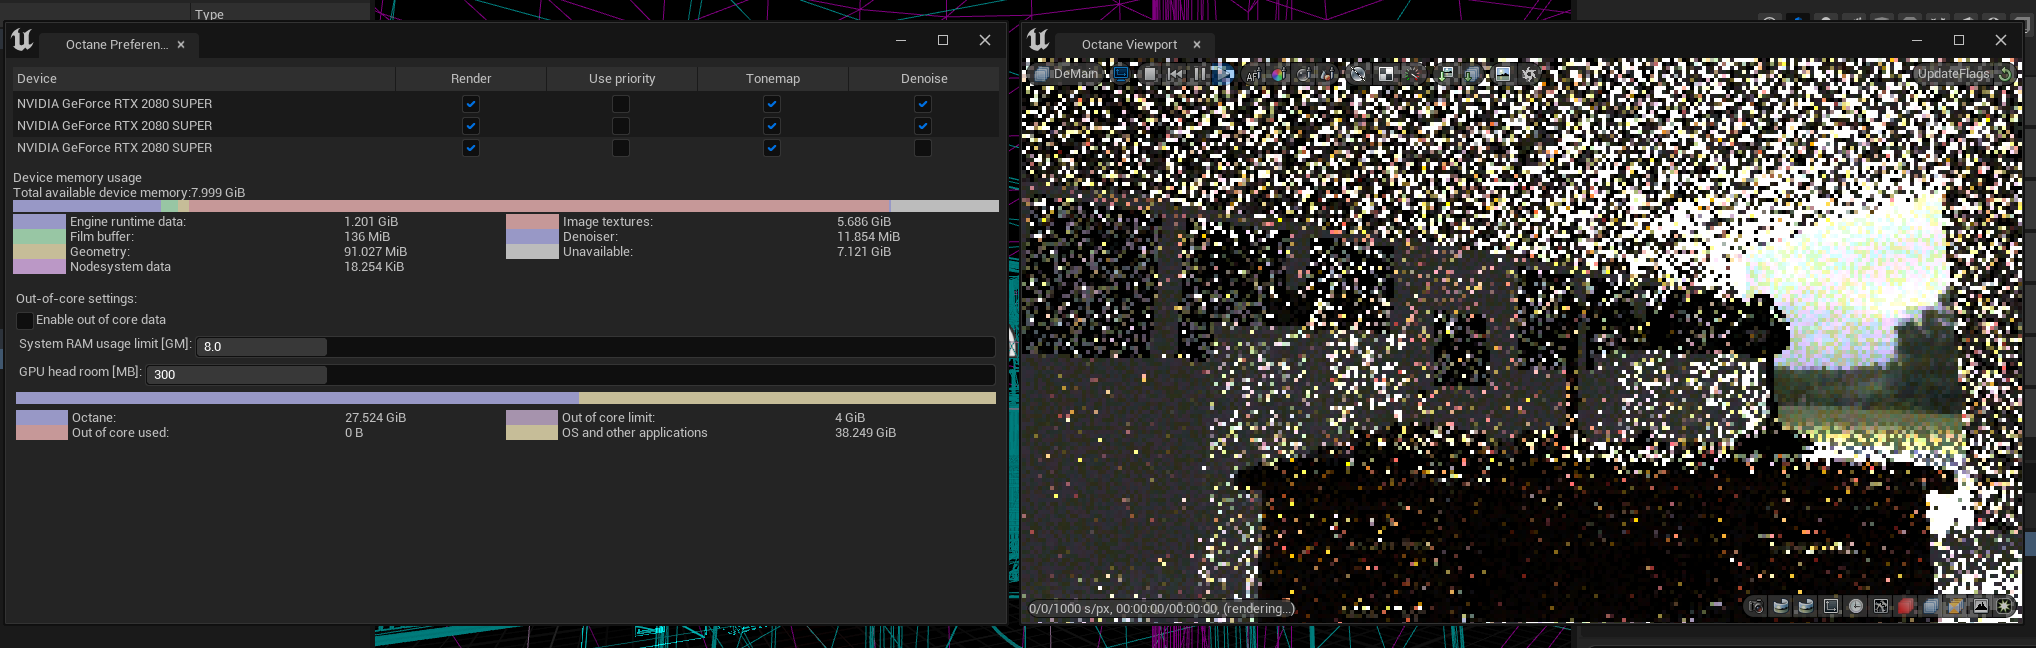
Task: Uncheck Render for second RTX 2080 SUPER
Action: click(x=471, y=126)
